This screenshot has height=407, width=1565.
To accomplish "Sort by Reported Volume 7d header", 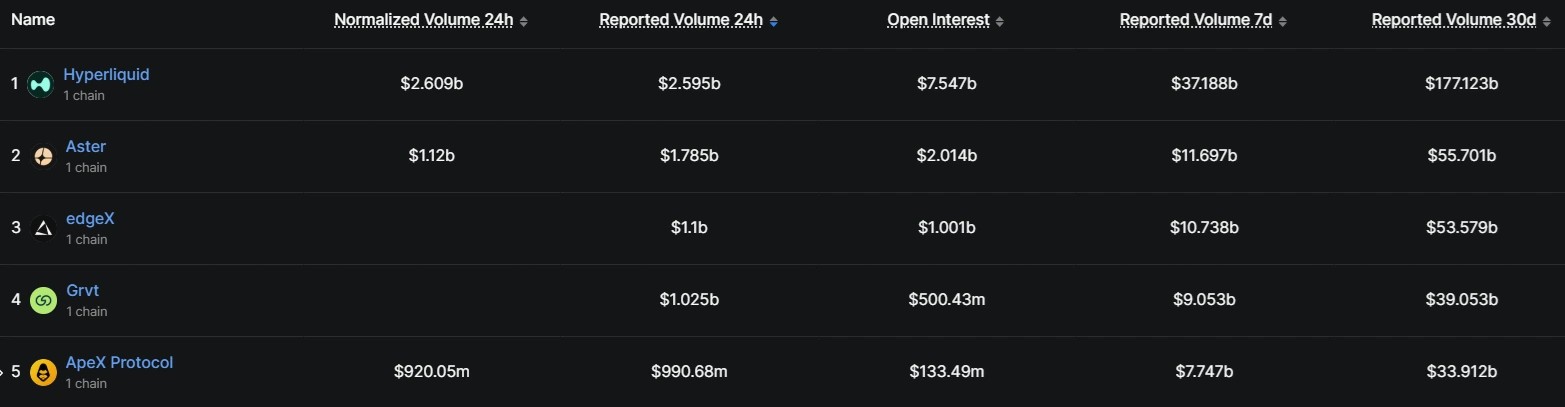I will coord(1195,20).
